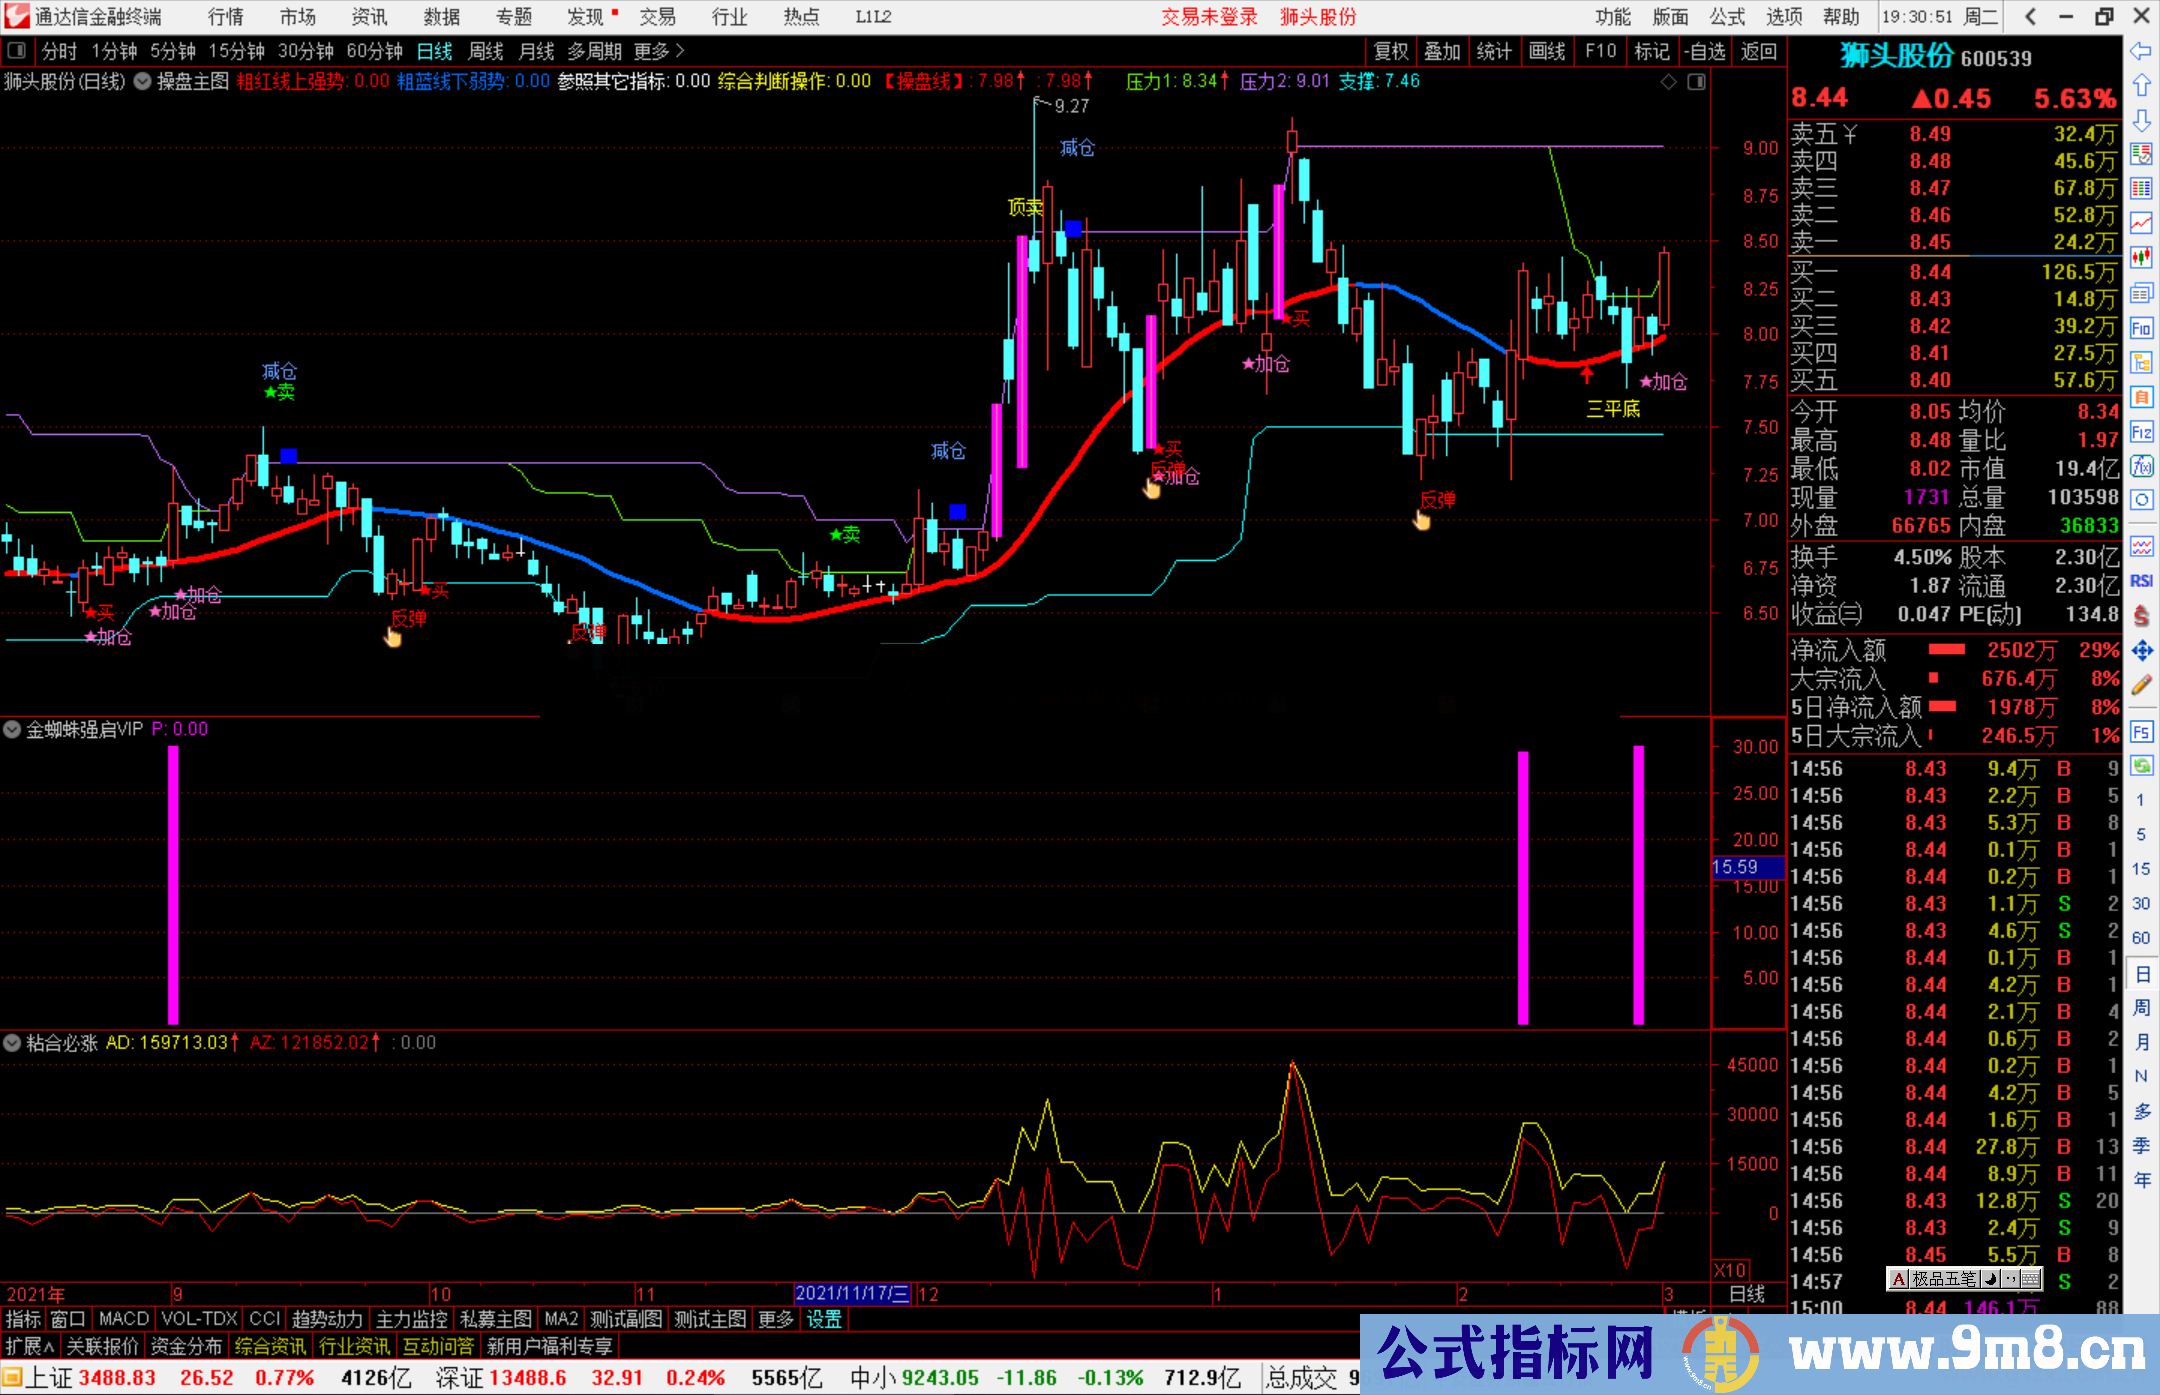Toggle 叠加 overlay mode
2160x1395 pixels.
pos(1443,50)
